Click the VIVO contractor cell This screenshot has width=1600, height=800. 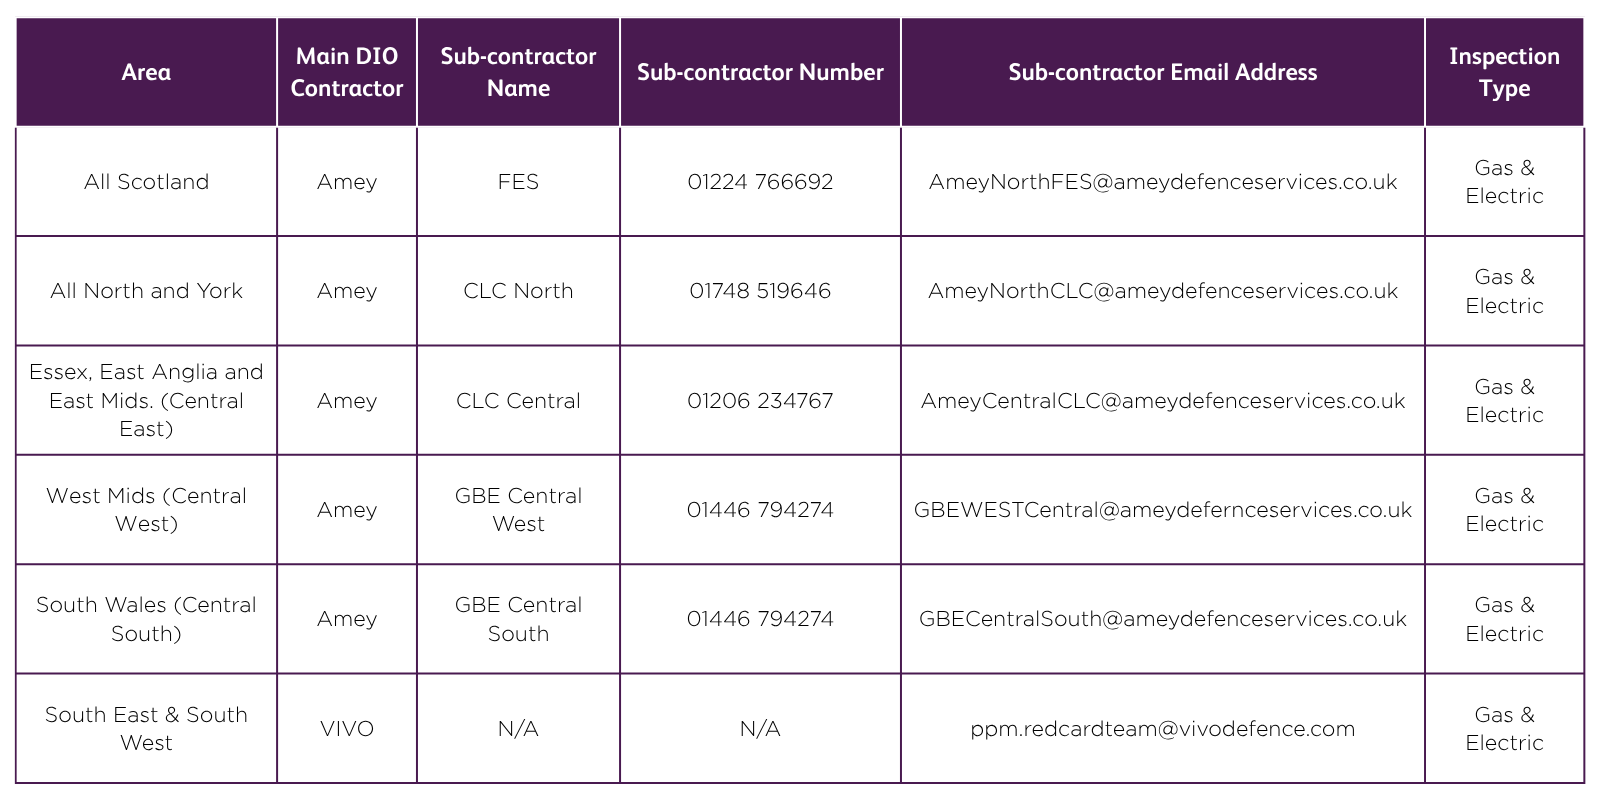tap(347, 729)
